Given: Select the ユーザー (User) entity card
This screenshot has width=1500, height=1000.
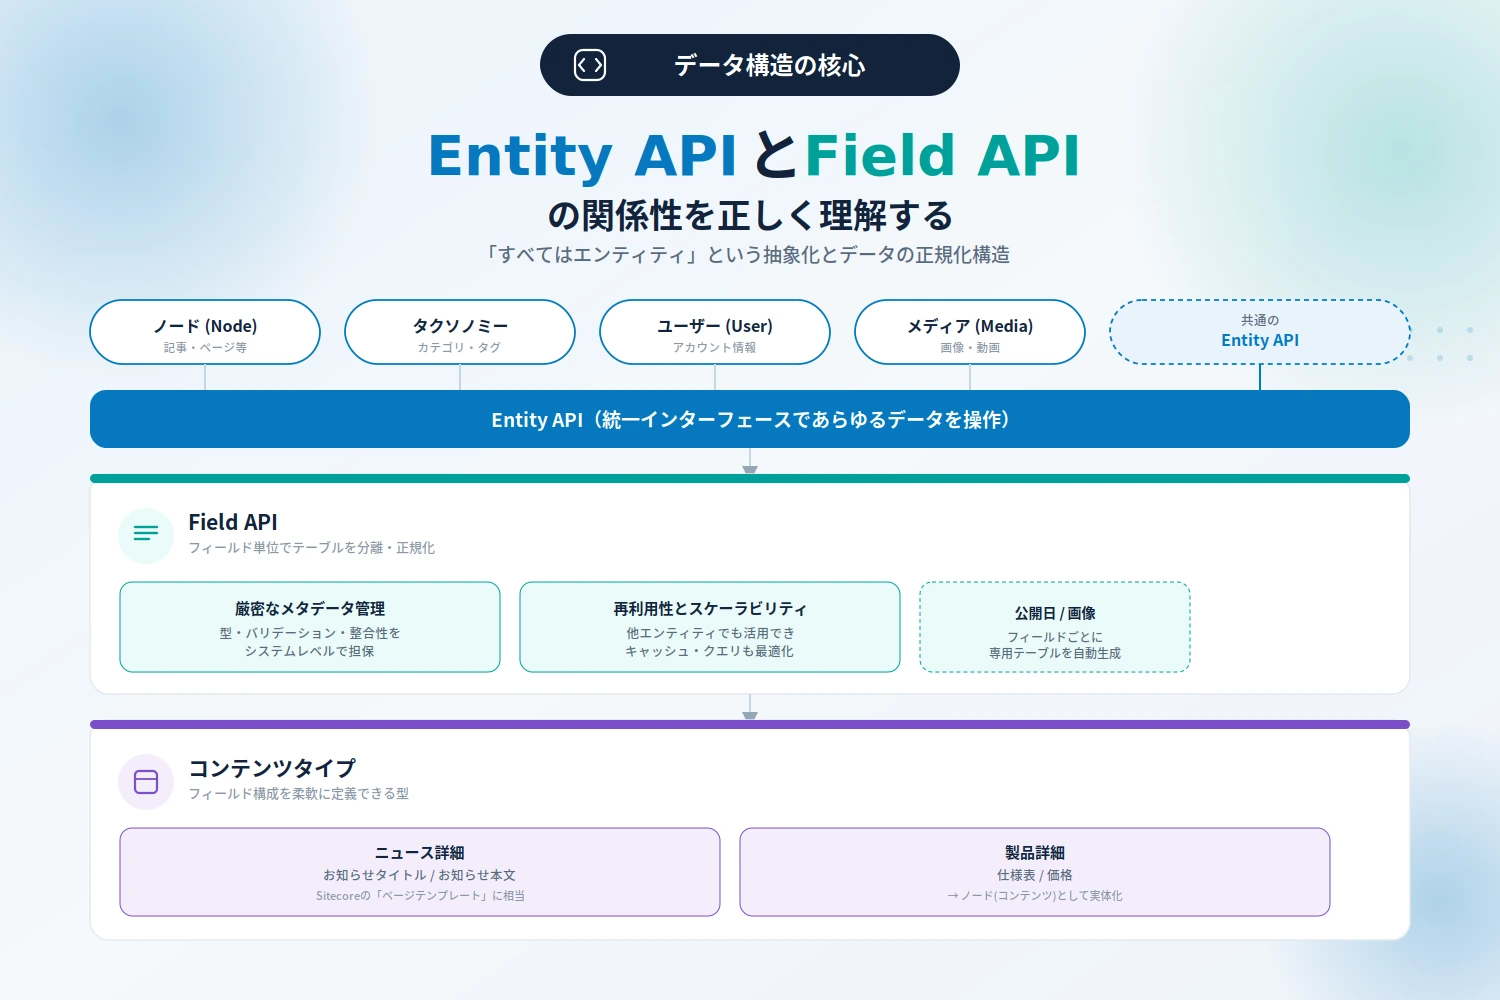Looking at the screenshot, I should (x=715, y=332).
